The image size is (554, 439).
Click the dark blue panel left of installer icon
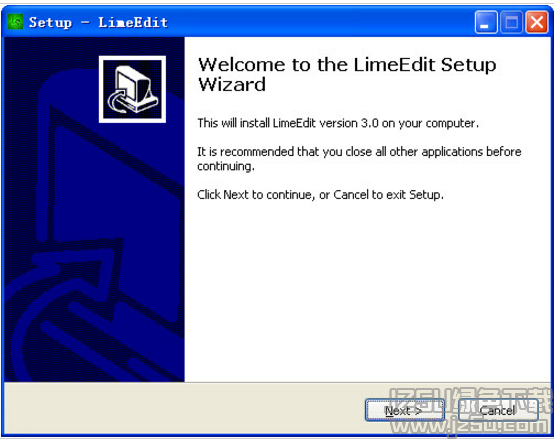tap(51, 89)
